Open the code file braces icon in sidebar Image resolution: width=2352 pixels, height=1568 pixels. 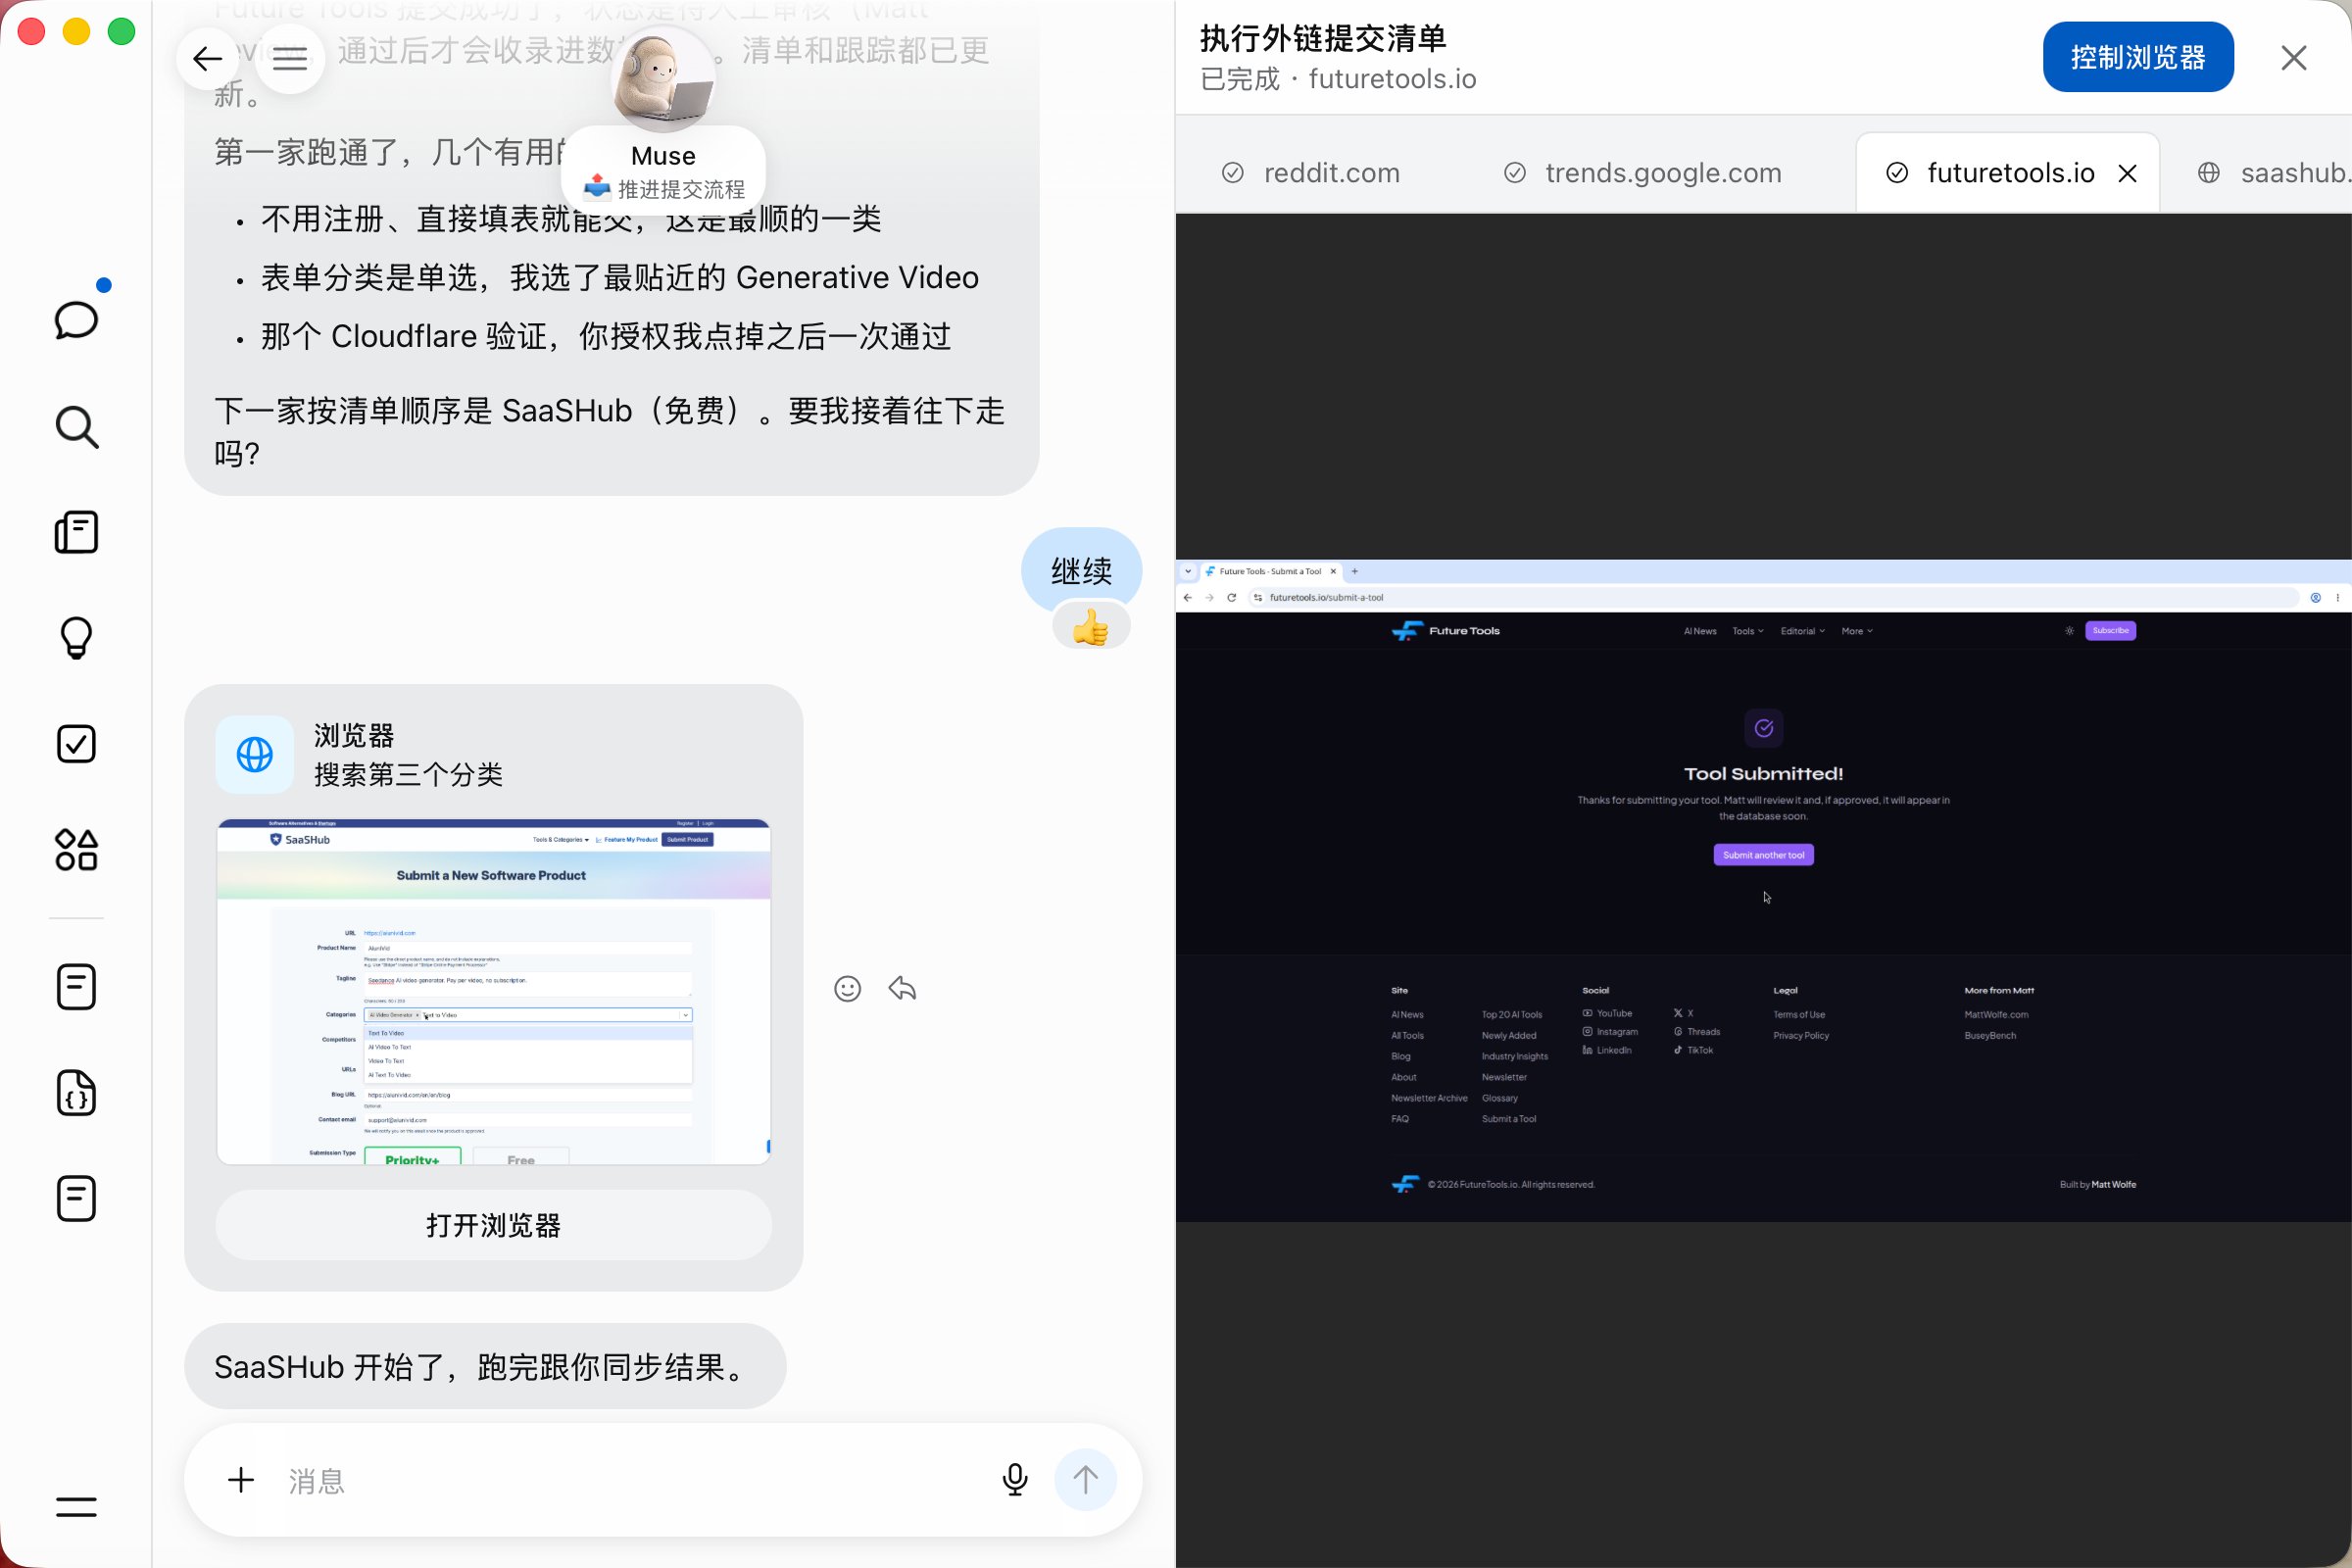tap(76, 1092)
